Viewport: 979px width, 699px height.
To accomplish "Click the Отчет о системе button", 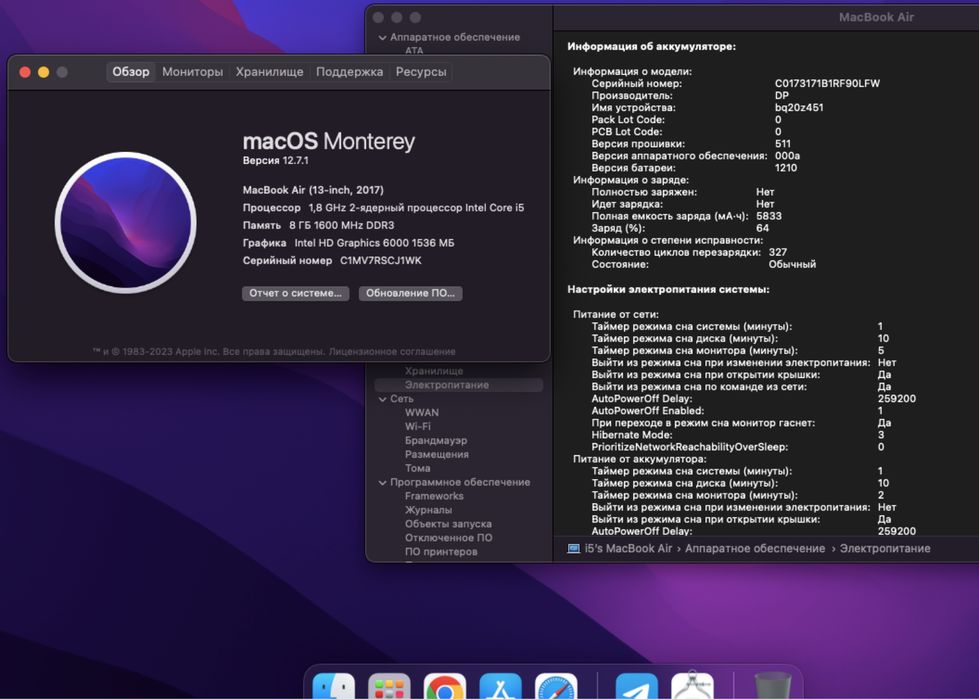I will (295, 293).
